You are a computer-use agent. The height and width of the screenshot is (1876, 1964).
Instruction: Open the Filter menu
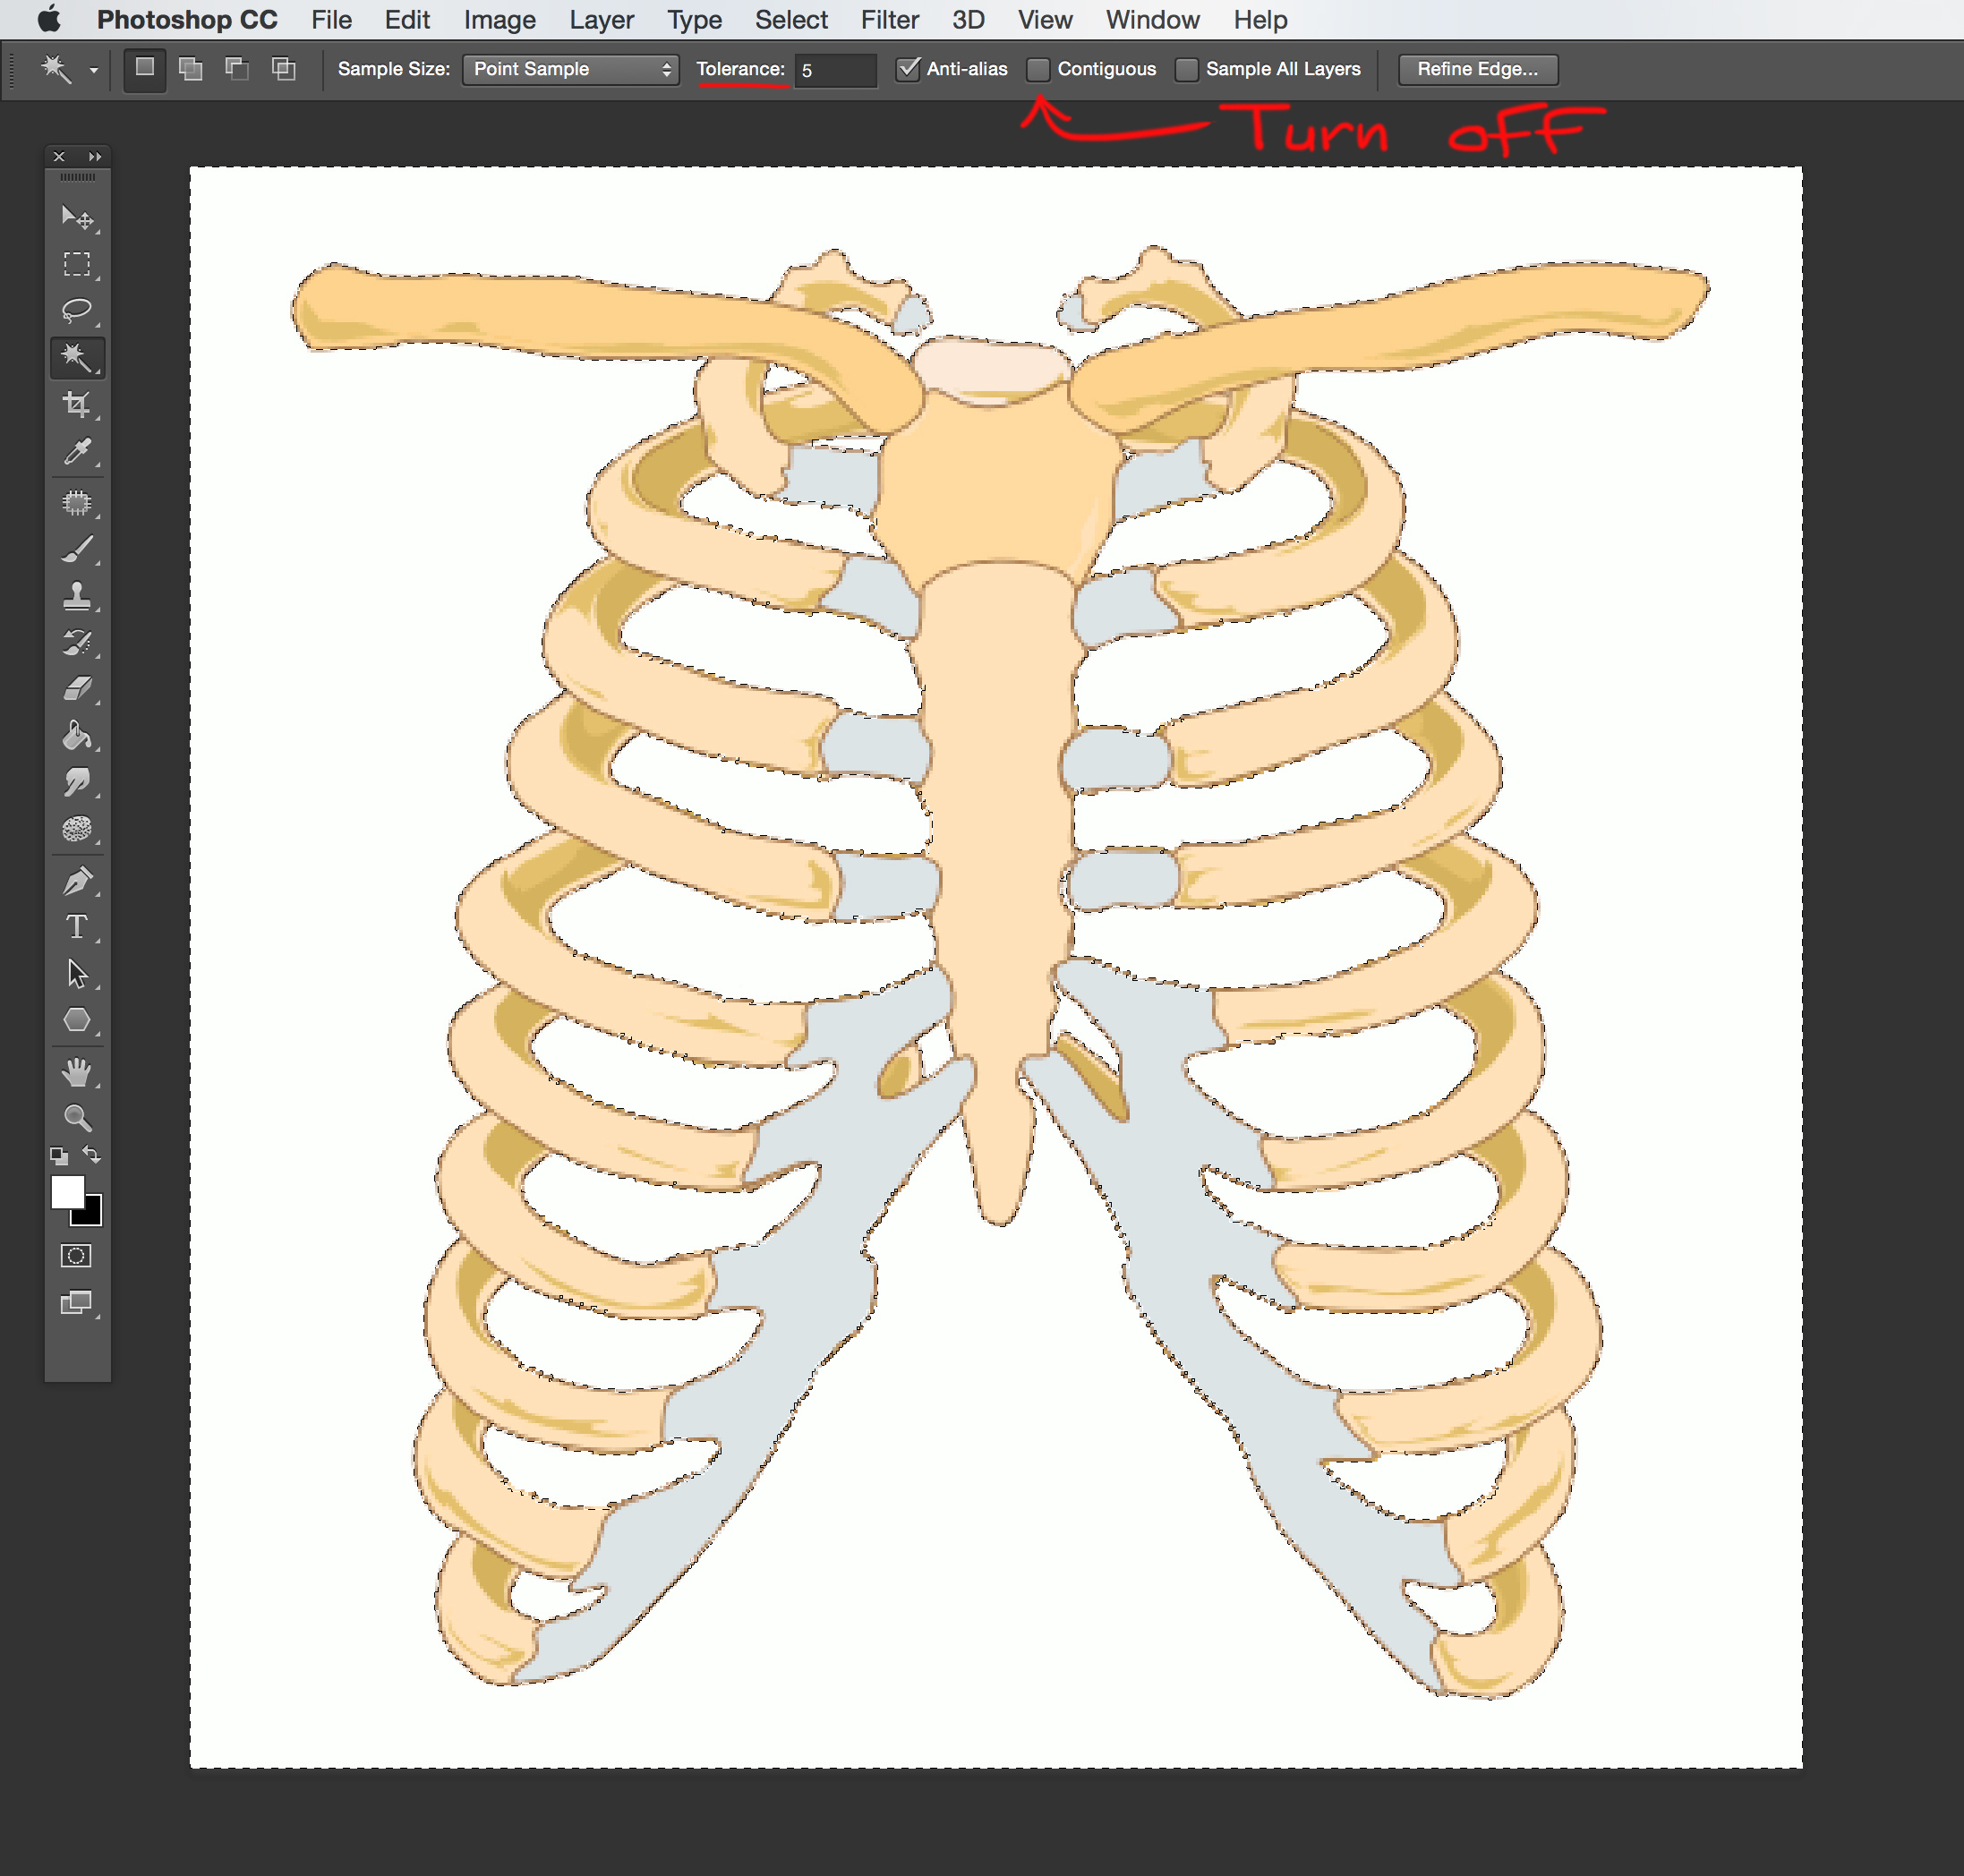click(x=889, y=20)
